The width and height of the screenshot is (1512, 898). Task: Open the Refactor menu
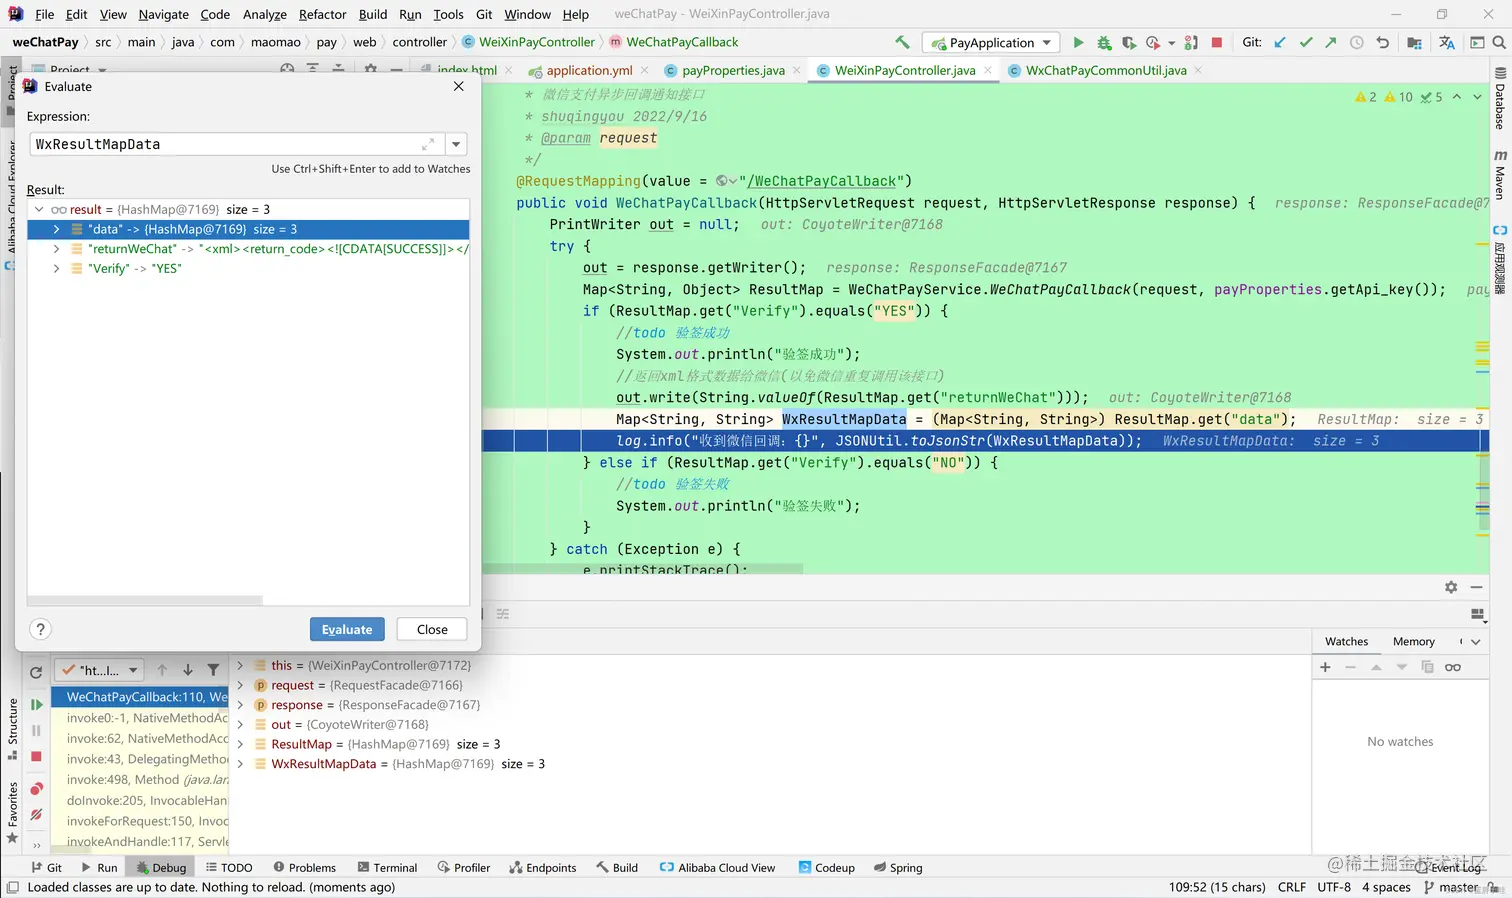tap(322, 14)
